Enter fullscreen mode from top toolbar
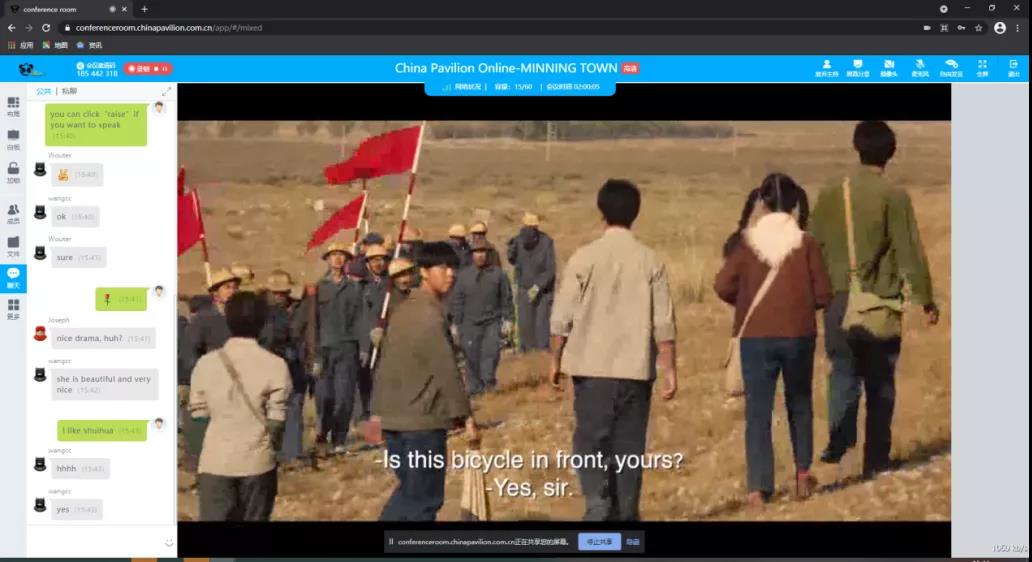 [982, 68]
